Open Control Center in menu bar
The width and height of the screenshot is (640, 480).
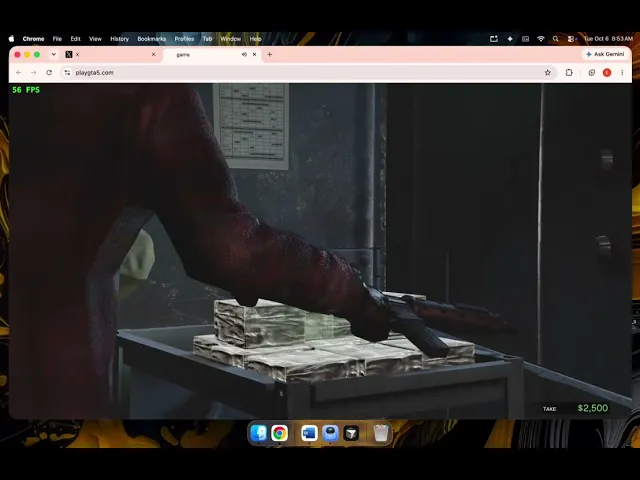(x=571, y=39)
